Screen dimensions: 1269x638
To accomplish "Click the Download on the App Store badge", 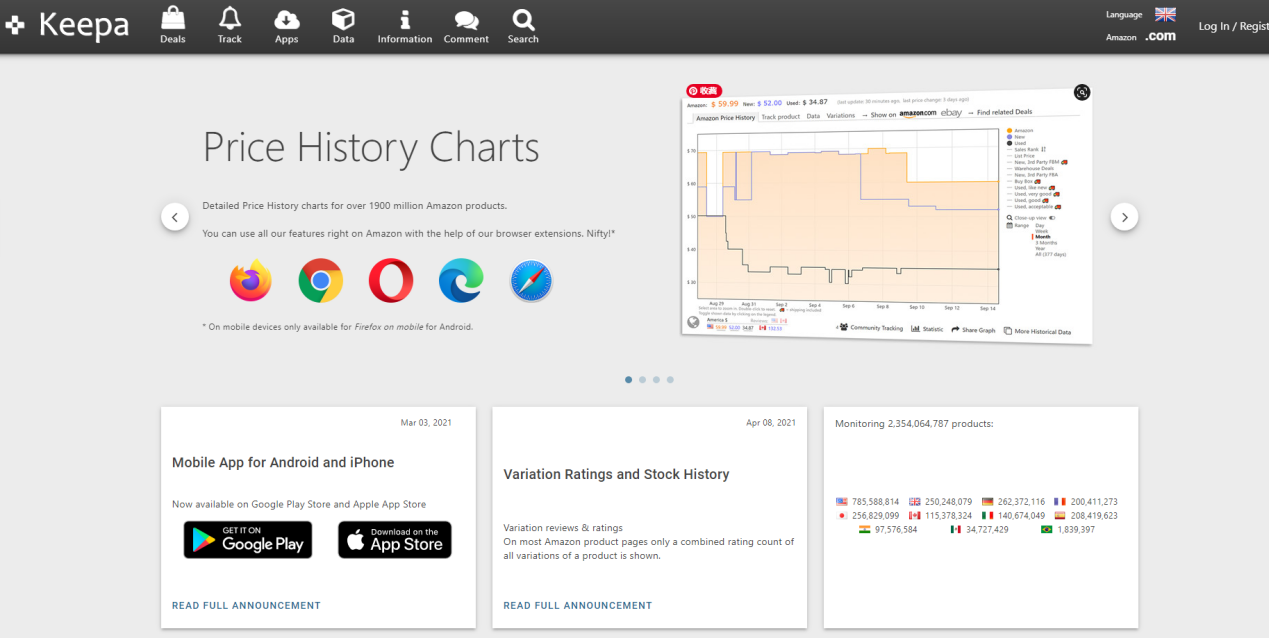I will tap(395, 540).
